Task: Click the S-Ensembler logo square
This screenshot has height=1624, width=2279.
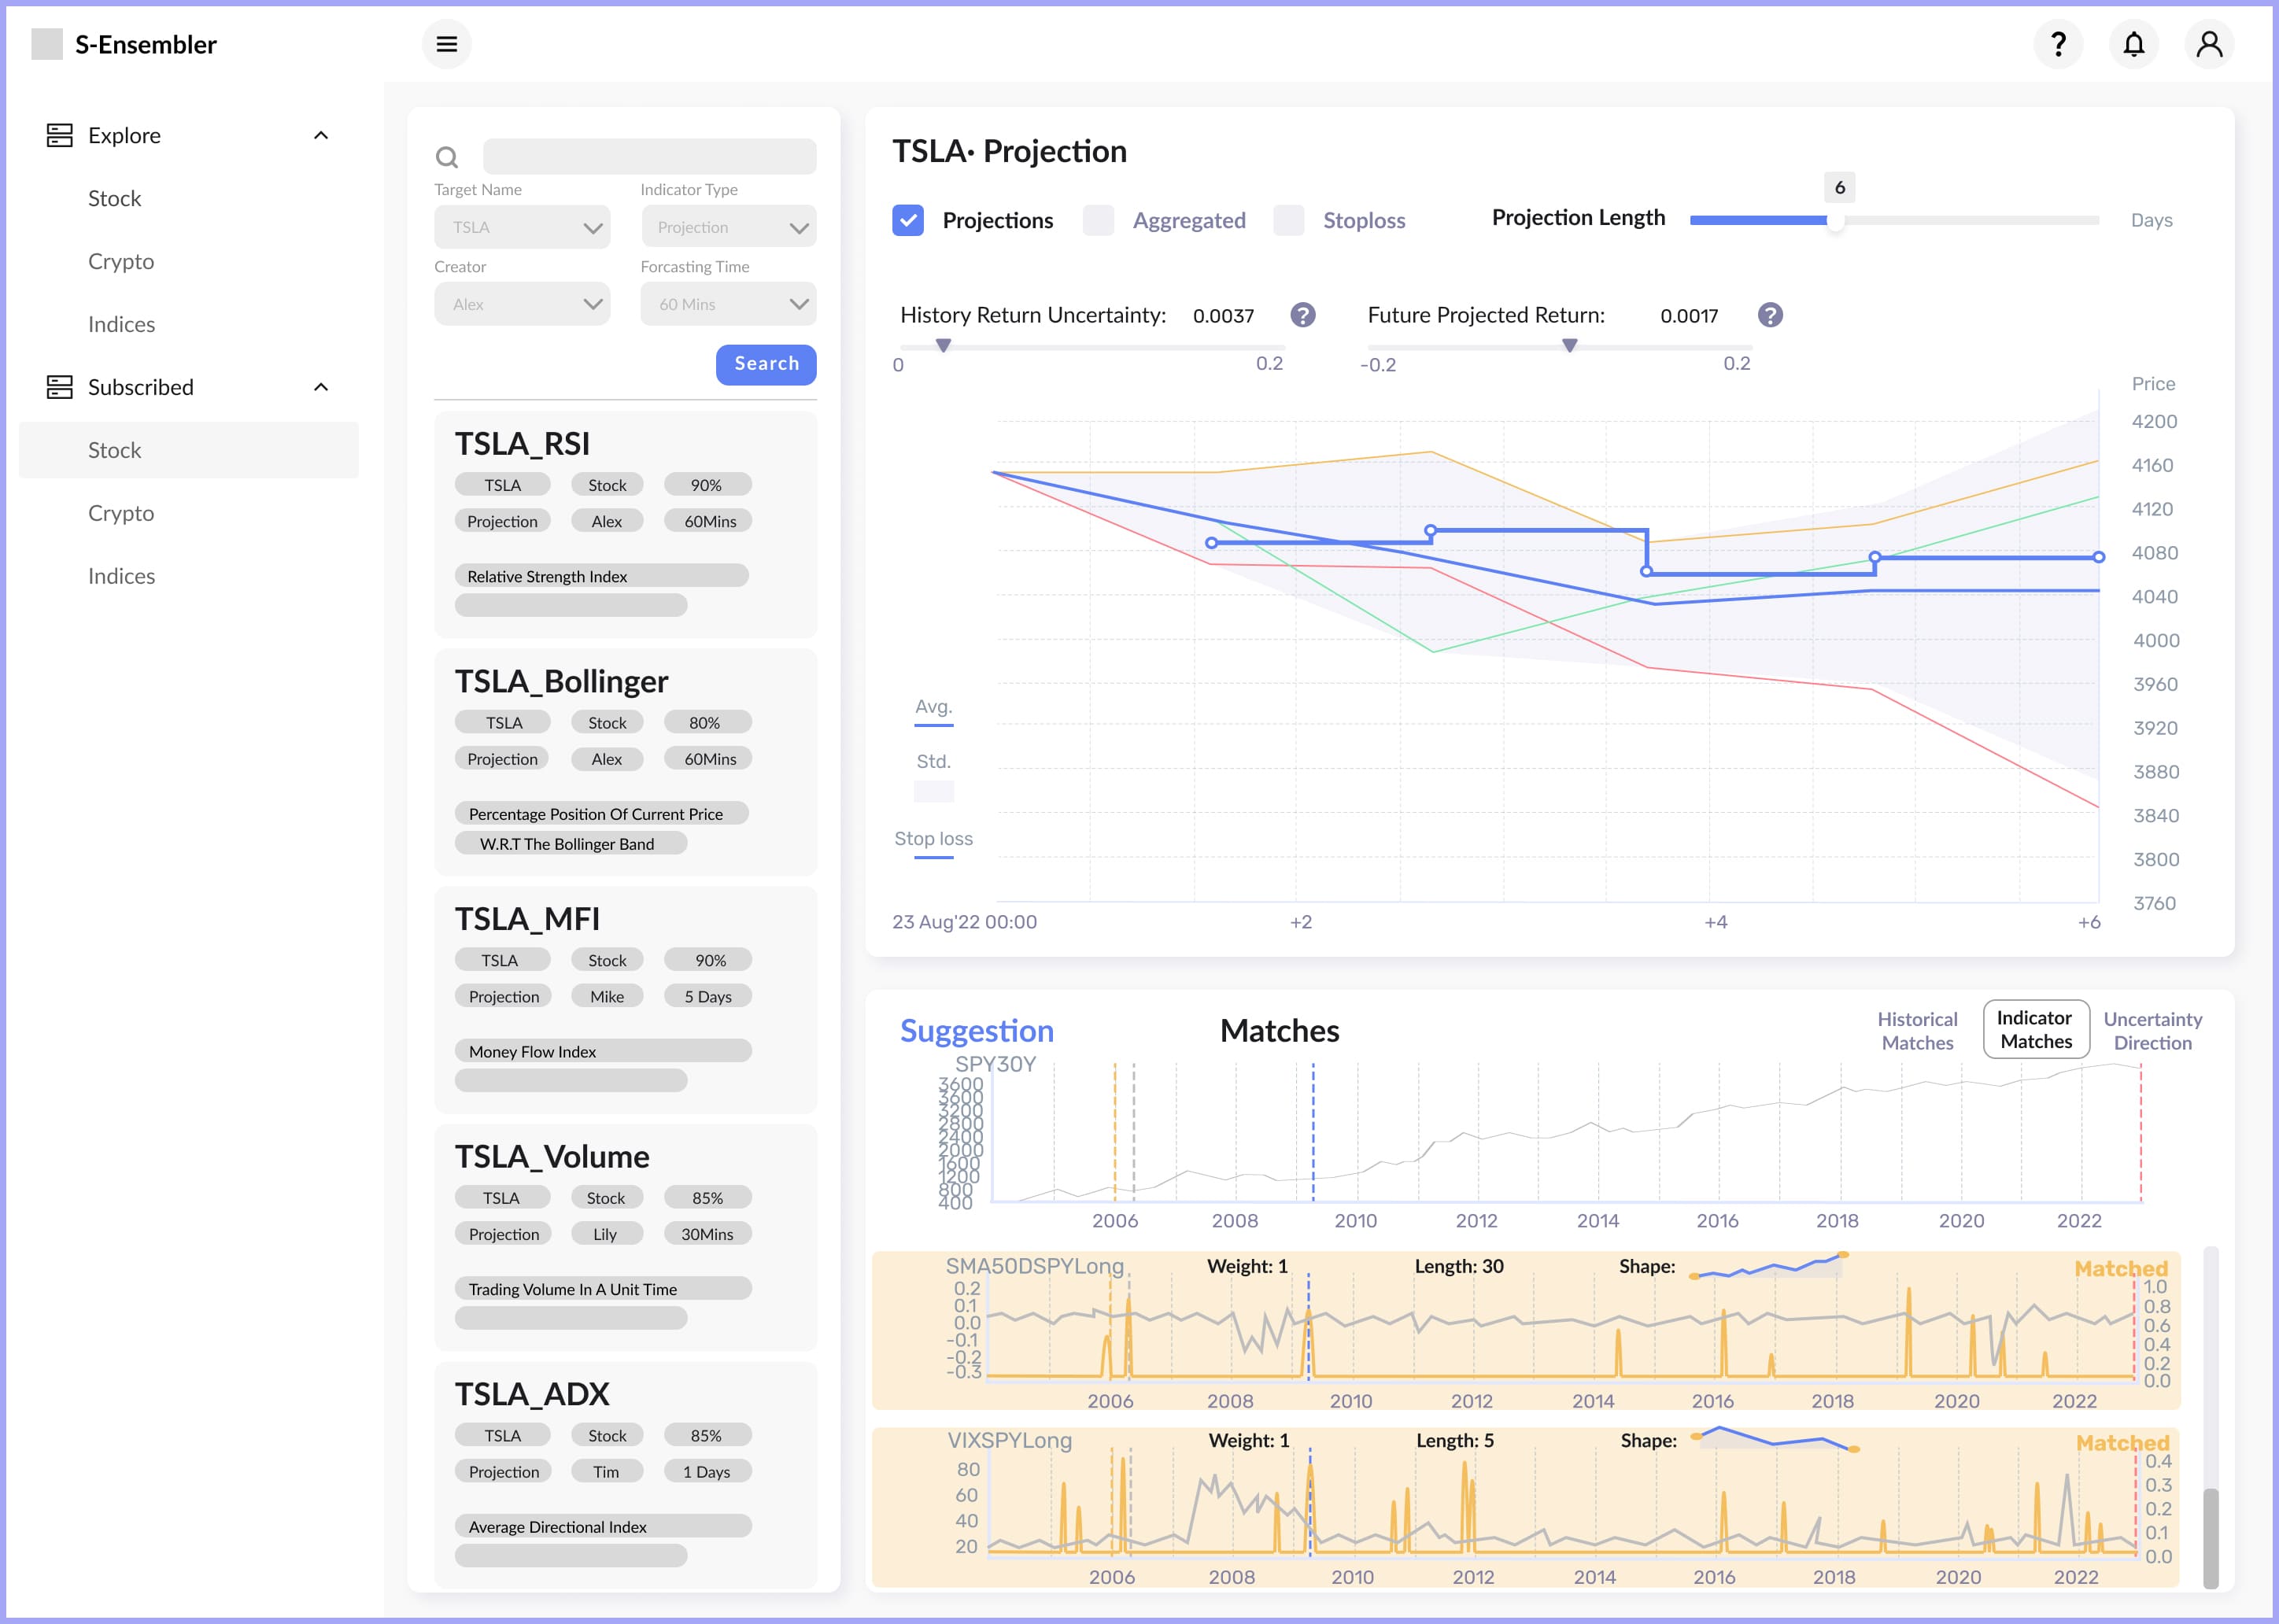Action: [x=47, y=44]
